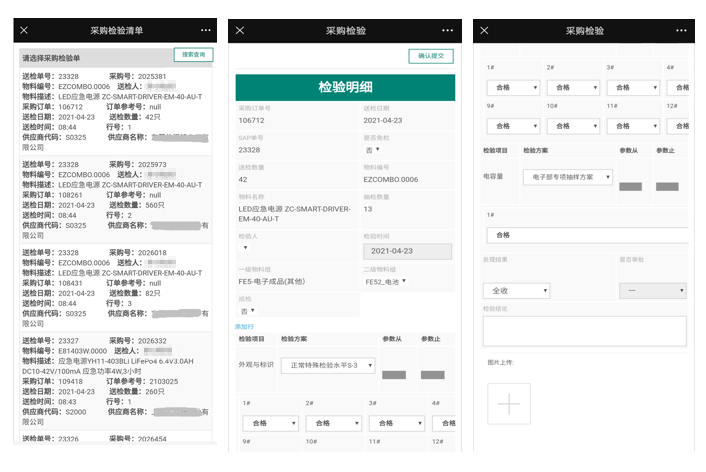Click the 添加行 link
The height and width of the screenshot is (472, 706).
click(244, 327)
